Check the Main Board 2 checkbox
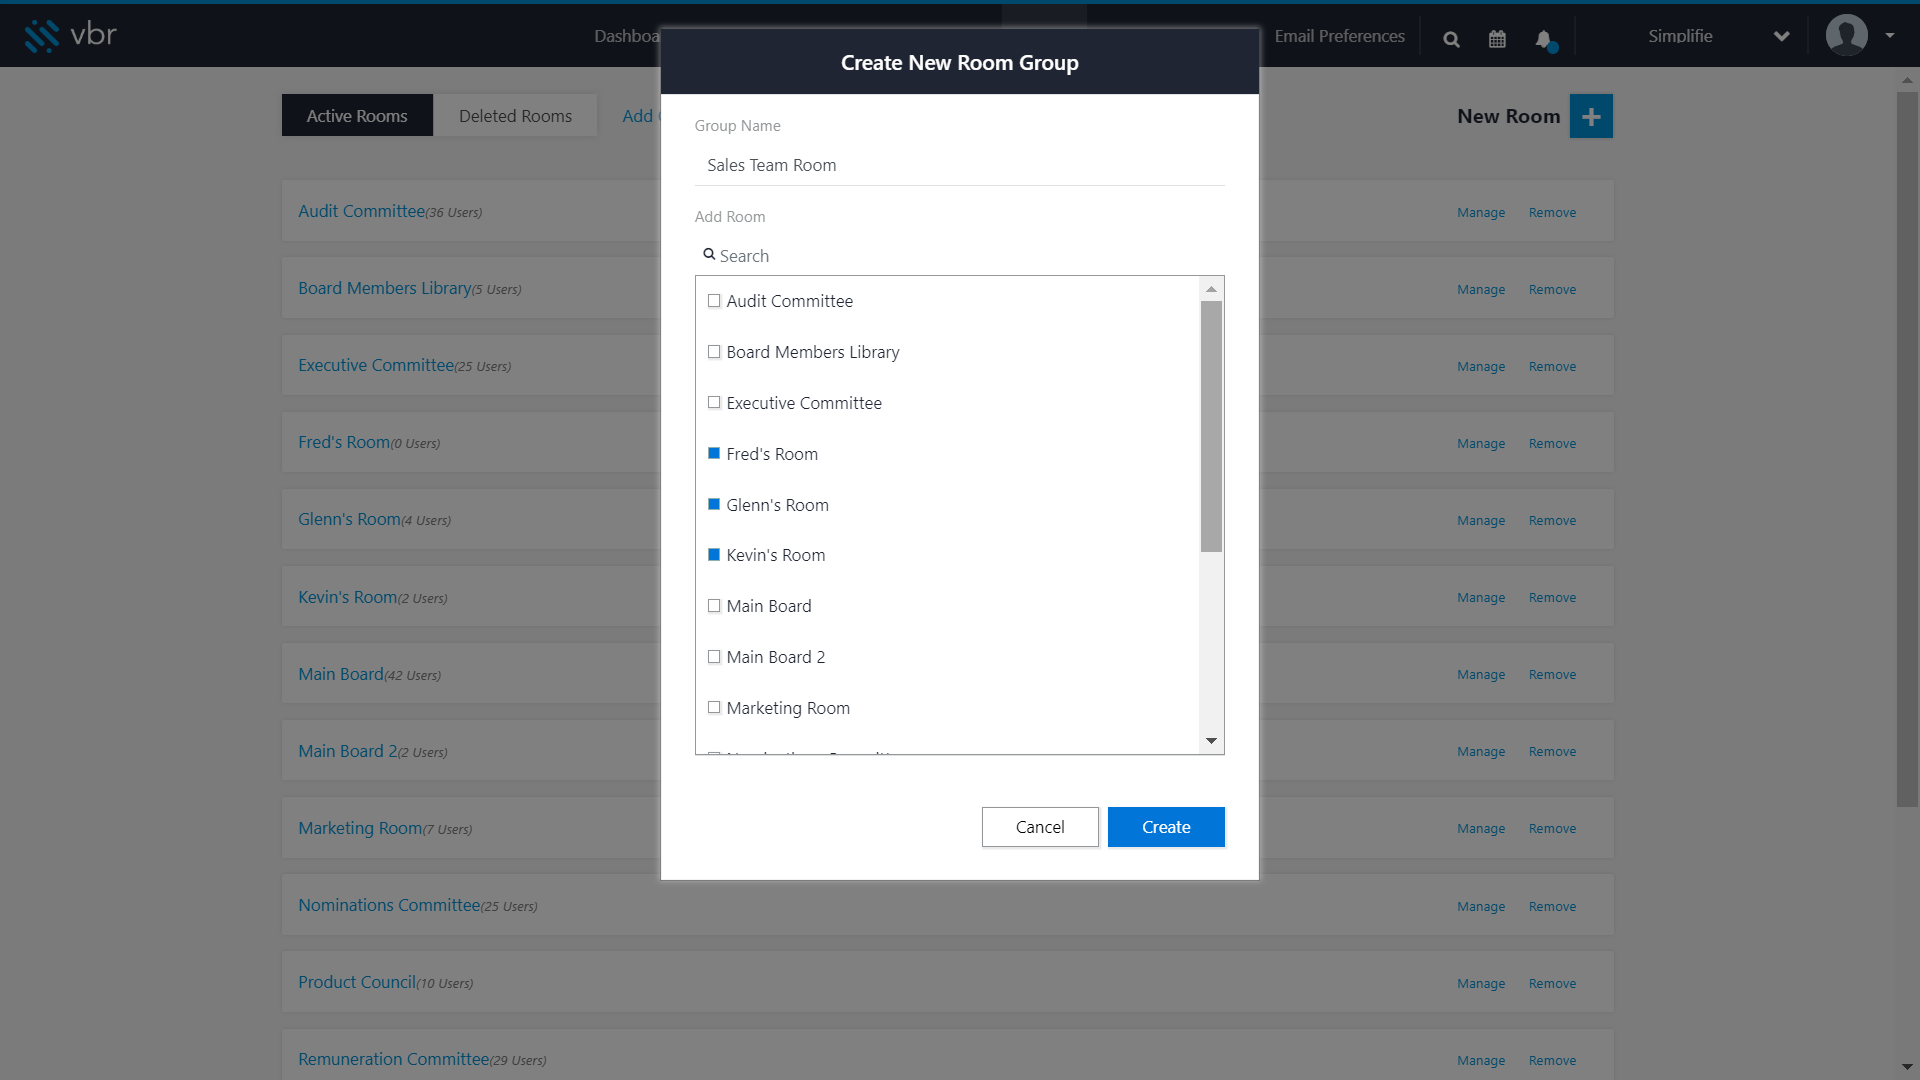The image size is (1920, 1080). pos(714,657)
